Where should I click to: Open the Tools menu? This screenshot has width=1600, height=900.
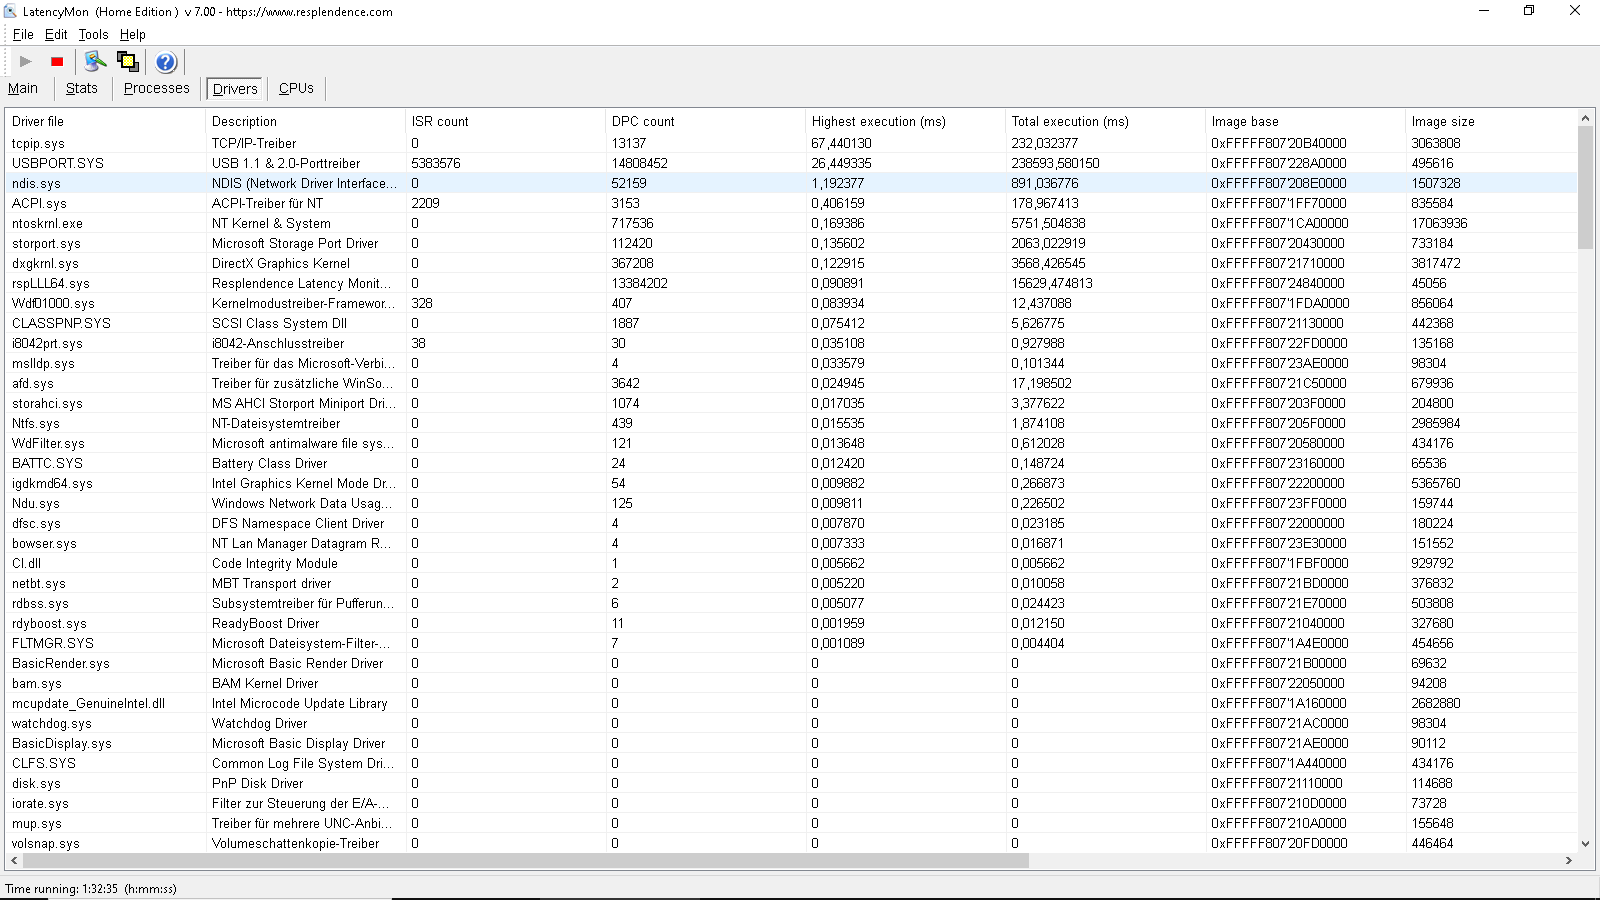point(94,34)
